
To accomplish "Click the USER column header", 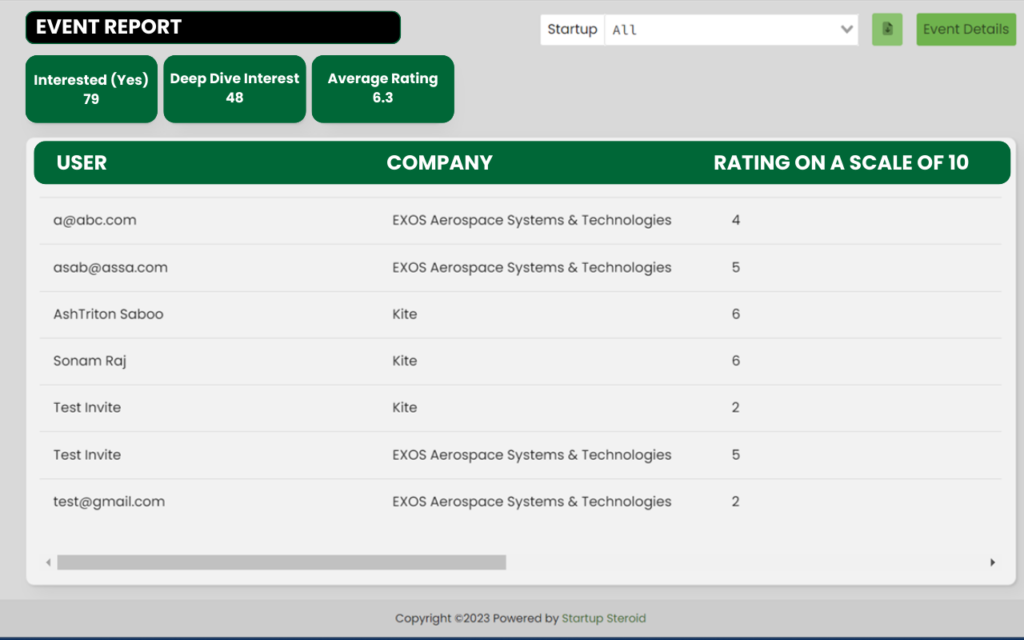I will pyautogui.click(x=82, y=163).
